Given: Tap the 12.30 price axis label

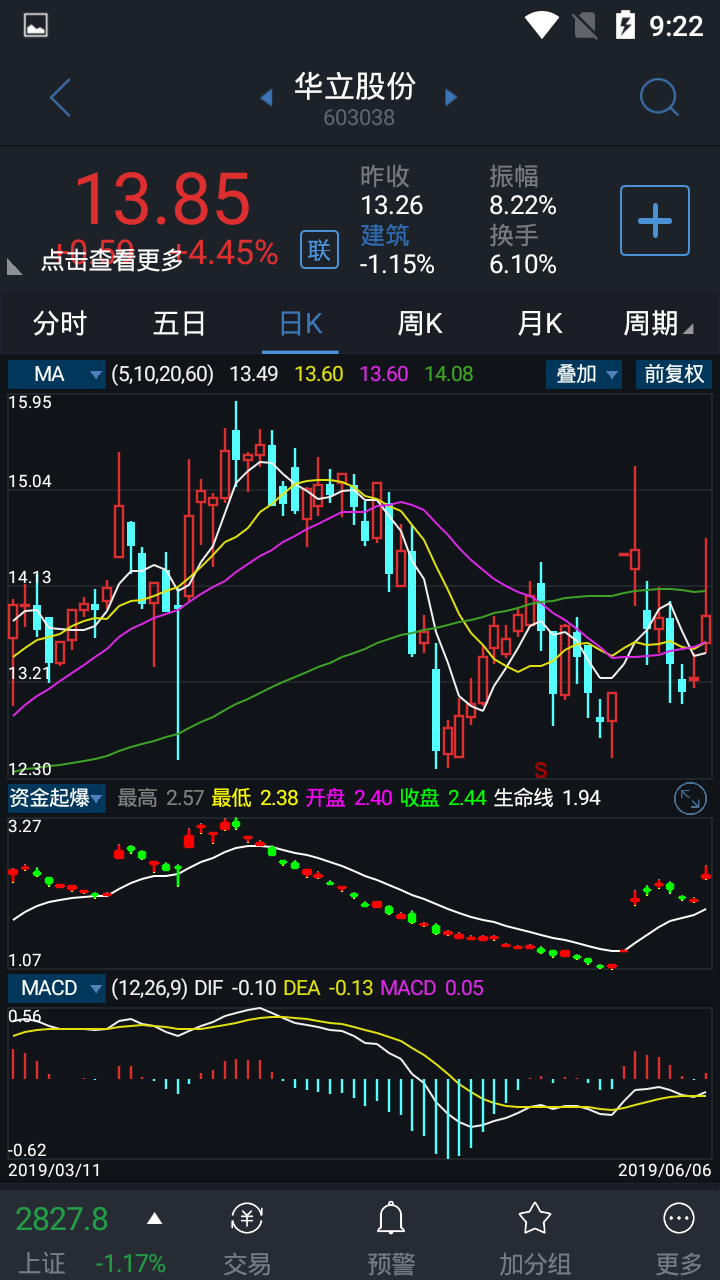Looking at the screenshot, I should (30, 769).
